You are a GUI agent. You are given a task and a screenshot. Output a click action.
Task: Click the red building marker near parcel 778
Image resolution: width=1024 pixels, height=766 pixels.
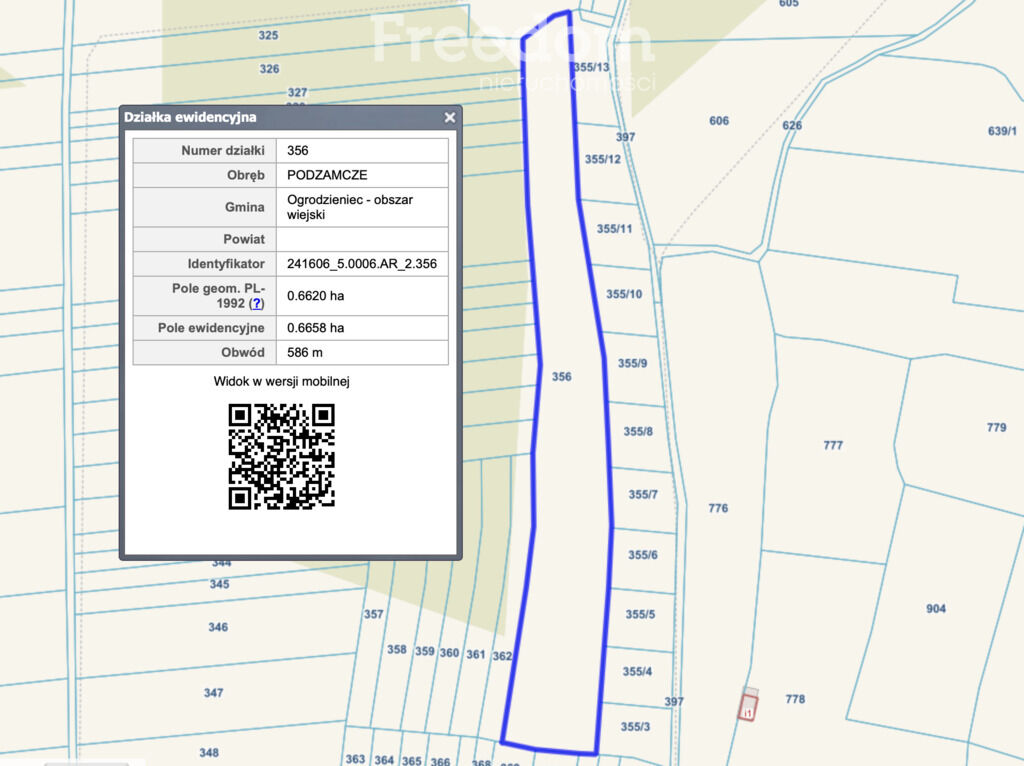coord(747,706)
